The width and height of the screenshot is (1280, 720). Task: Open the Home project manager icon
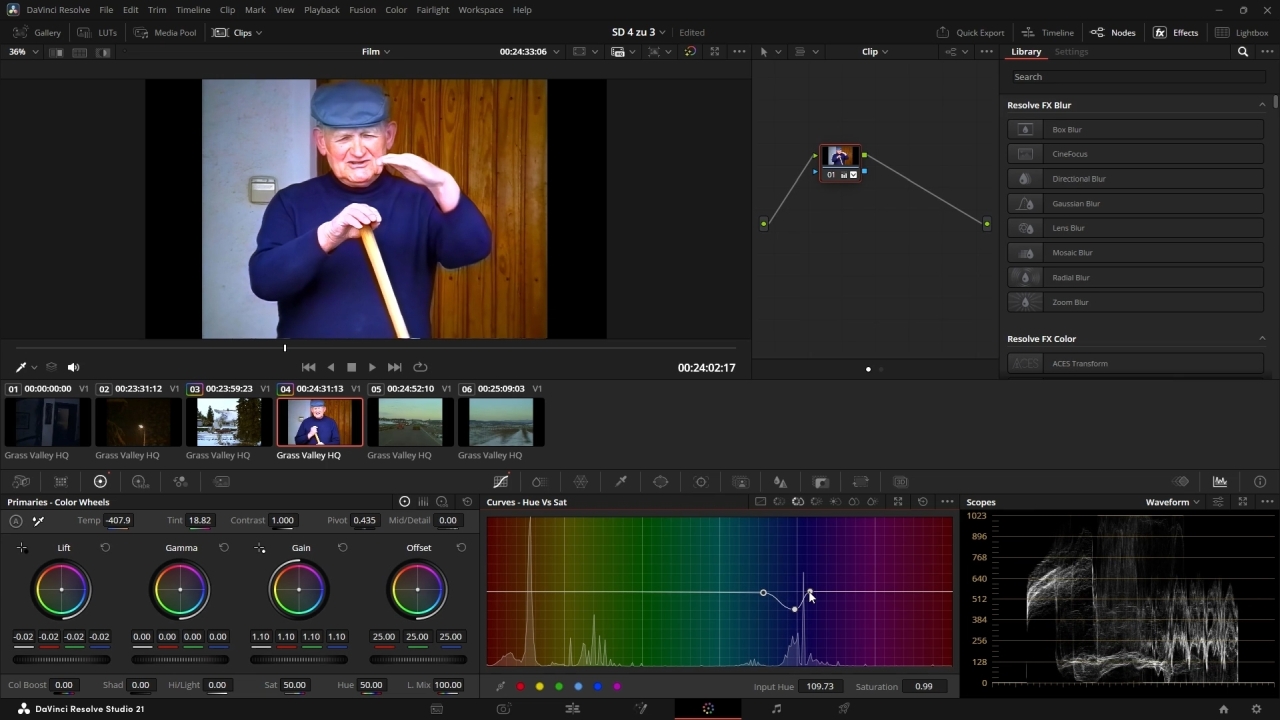[x=1223, y=708]
